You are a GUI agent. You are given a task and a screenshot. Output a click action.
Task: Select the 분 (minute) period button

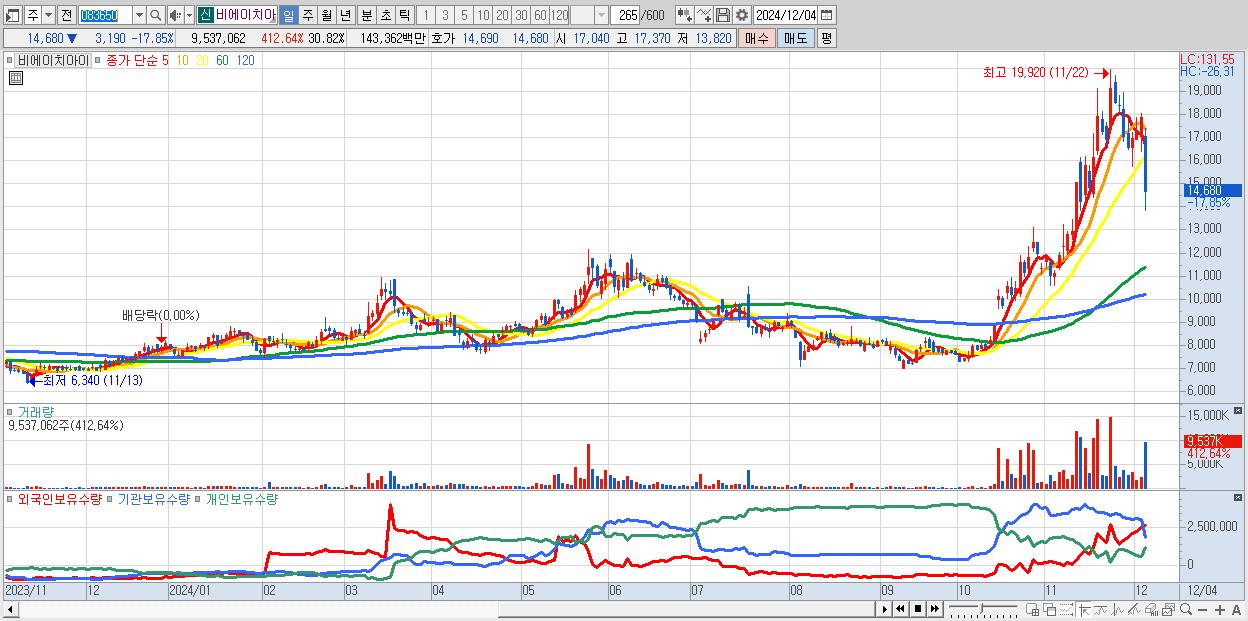[366, 15]
